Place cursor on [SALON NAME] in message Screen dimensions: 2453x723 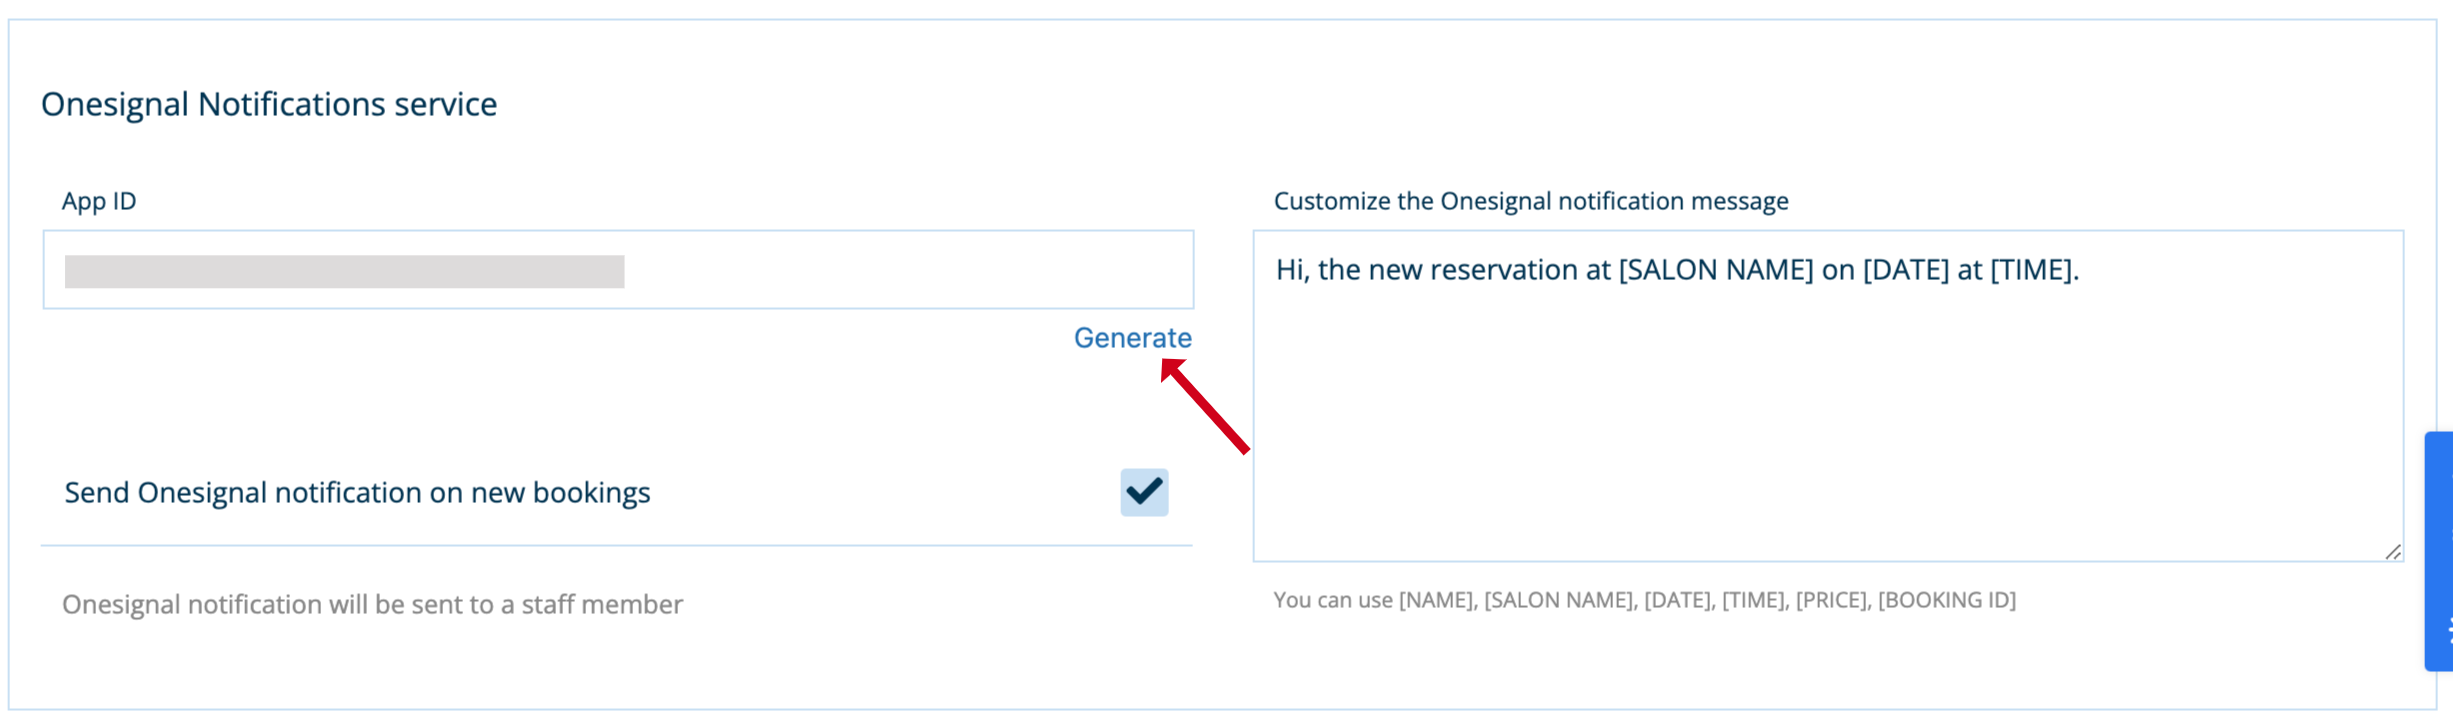tap(1715, 270)
